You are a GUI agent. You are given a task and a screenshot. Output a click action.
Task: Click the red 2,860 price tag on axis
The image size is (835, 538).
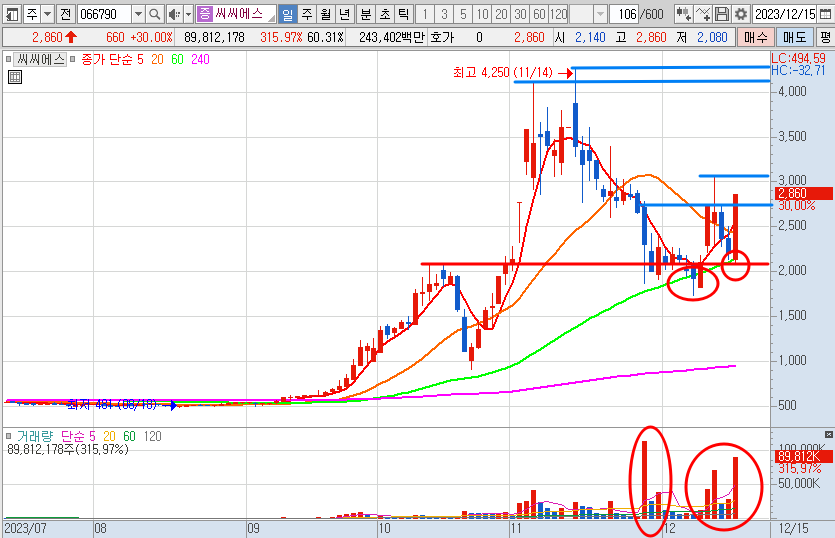point(804,193)
